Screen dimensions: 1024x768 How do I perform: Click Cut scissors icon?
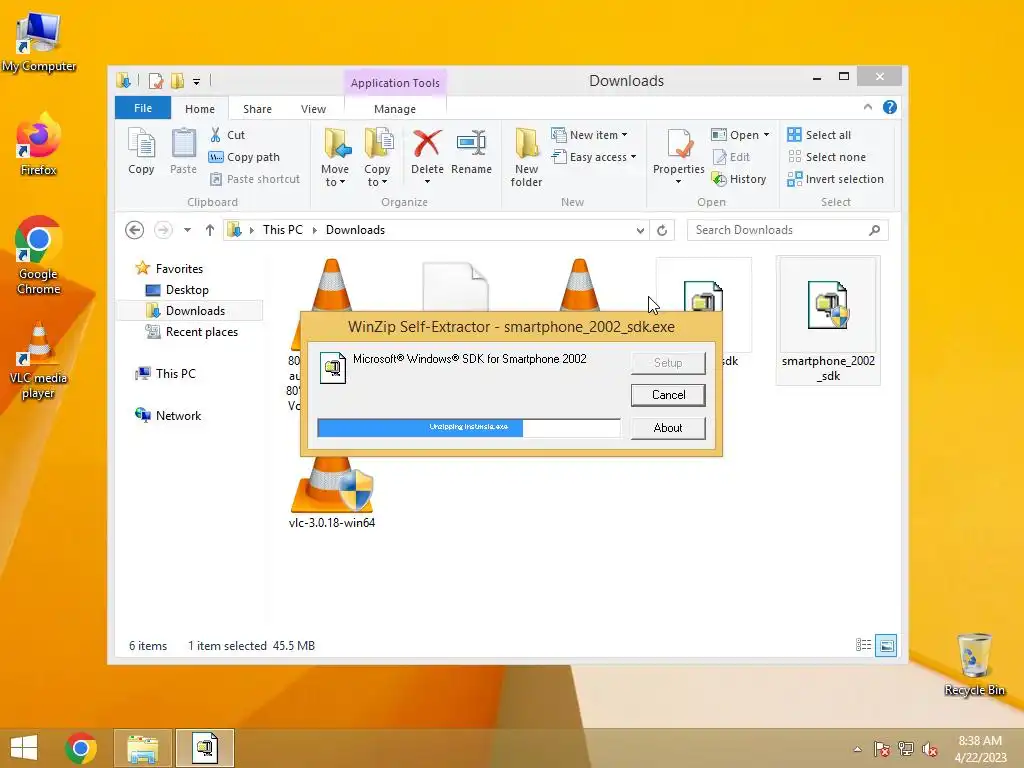tap(216, 135)
